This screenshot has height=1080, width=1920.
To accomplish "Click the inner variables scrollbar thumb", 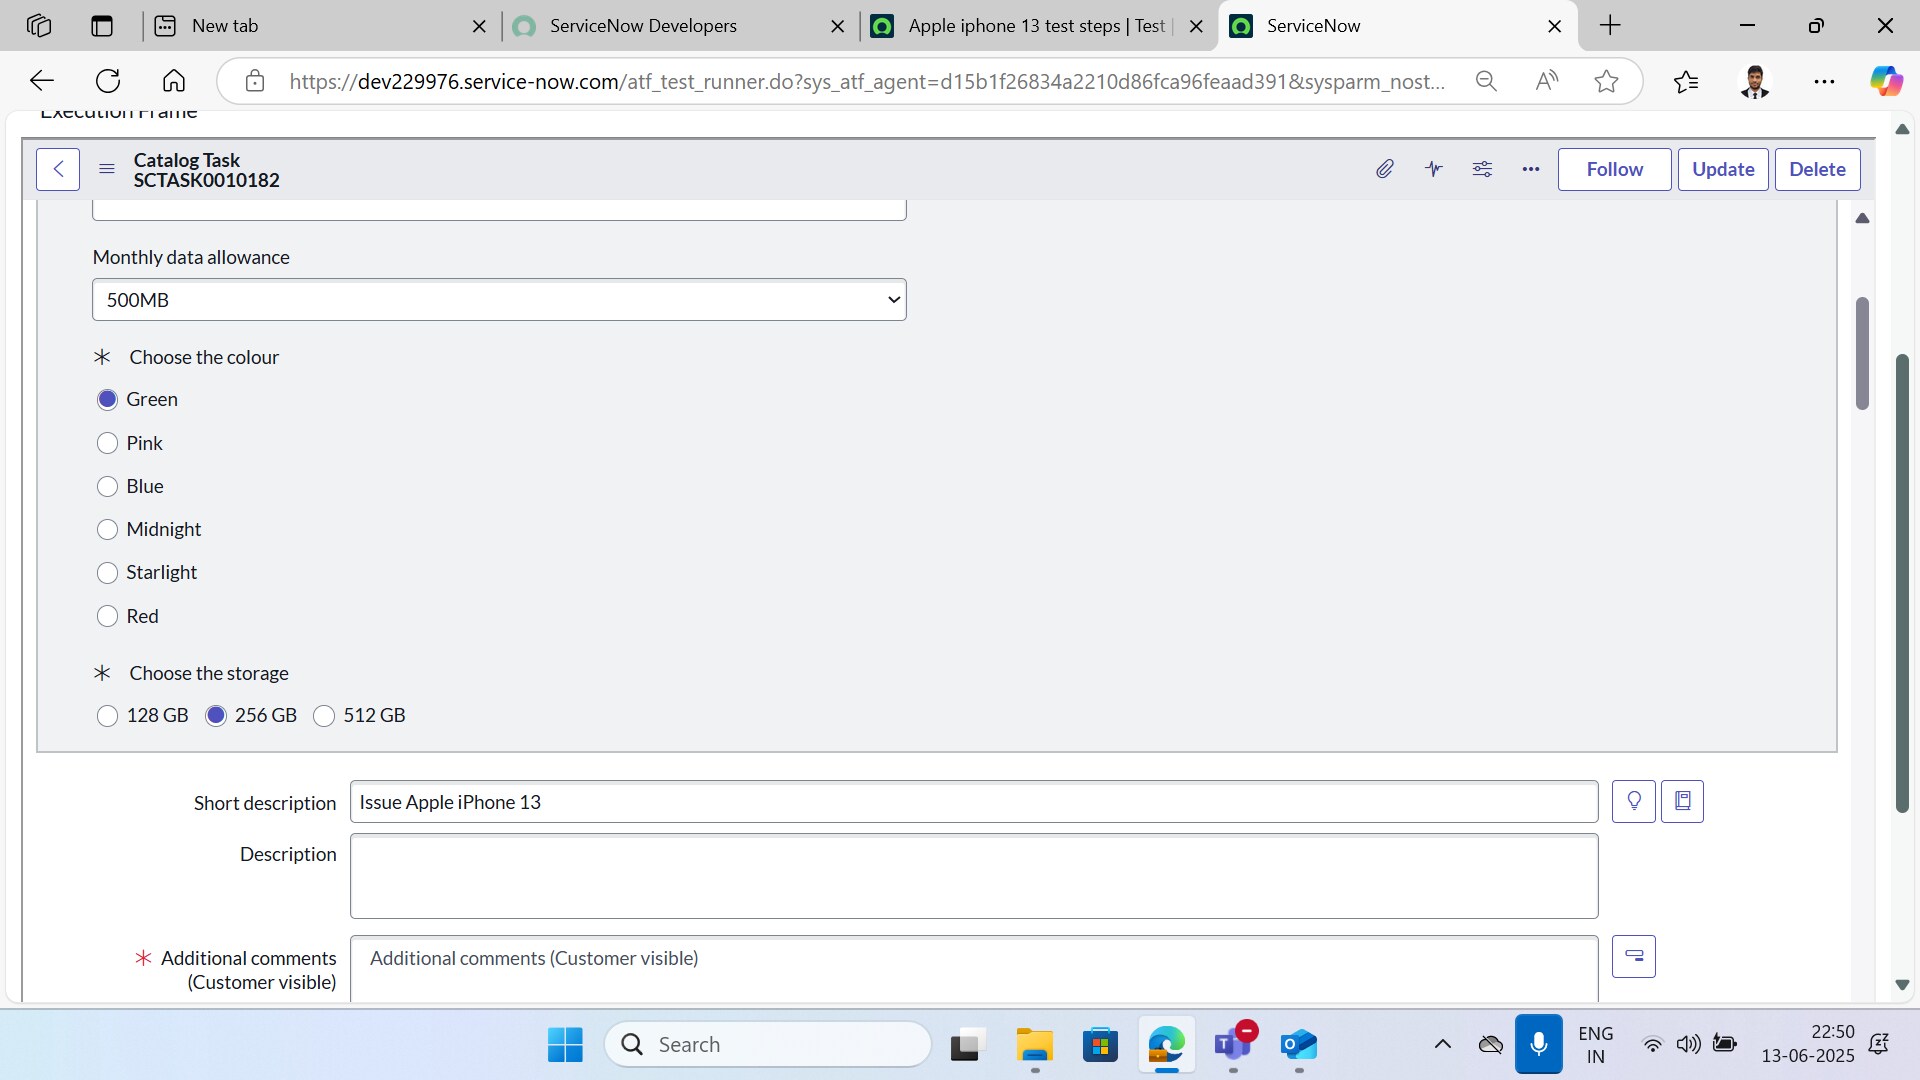I will pyautogui.click(x=1862, y=352).
